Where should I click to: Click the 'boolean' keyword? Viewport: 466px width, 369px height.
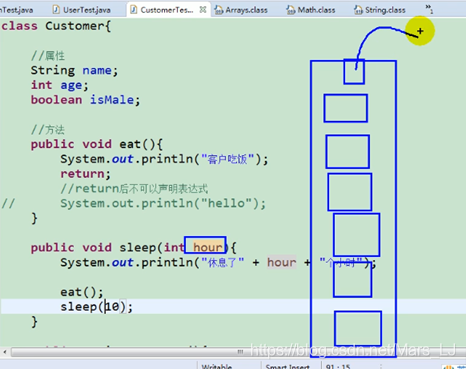(x=56, y=100)
